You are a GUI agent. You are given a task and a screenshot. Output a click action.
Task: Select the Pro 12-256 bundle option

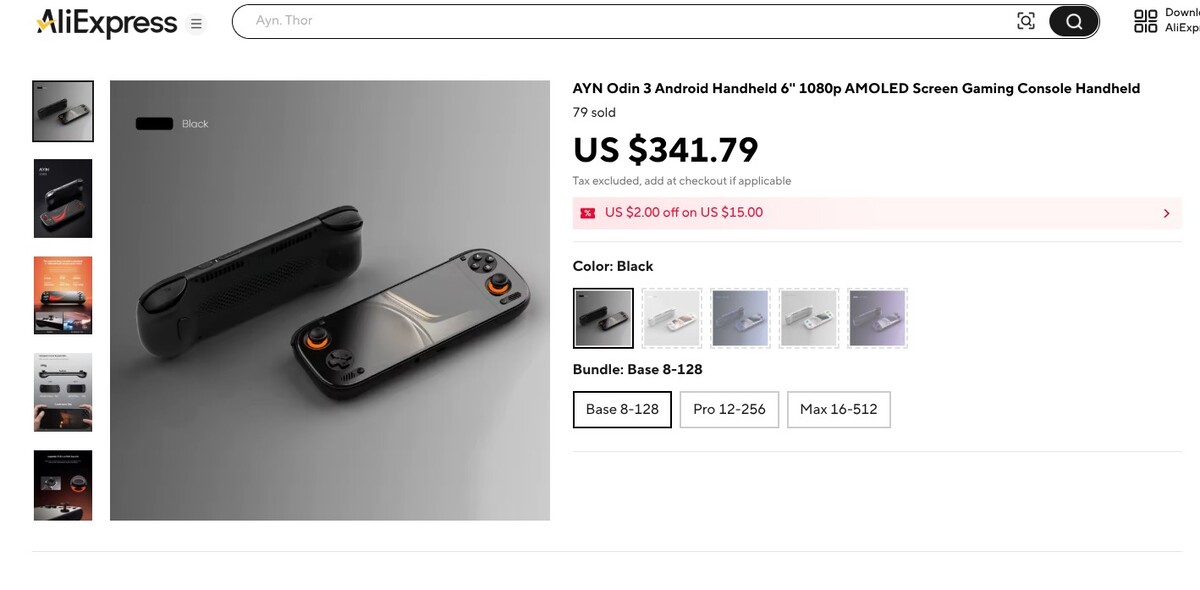tap(729, 409)
